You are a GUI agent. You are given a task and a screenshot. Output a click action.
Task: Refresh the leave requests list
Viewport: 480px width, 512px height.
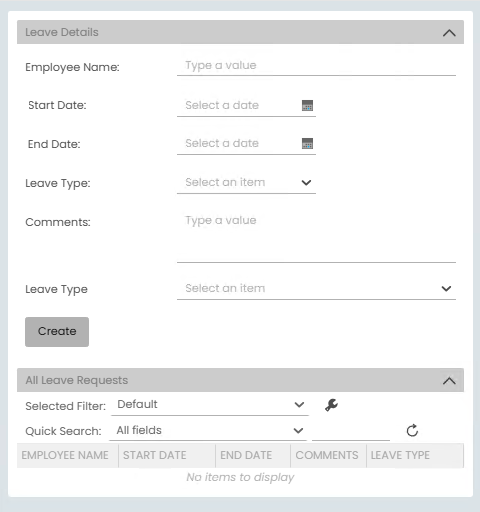click(x=412, y=430)
